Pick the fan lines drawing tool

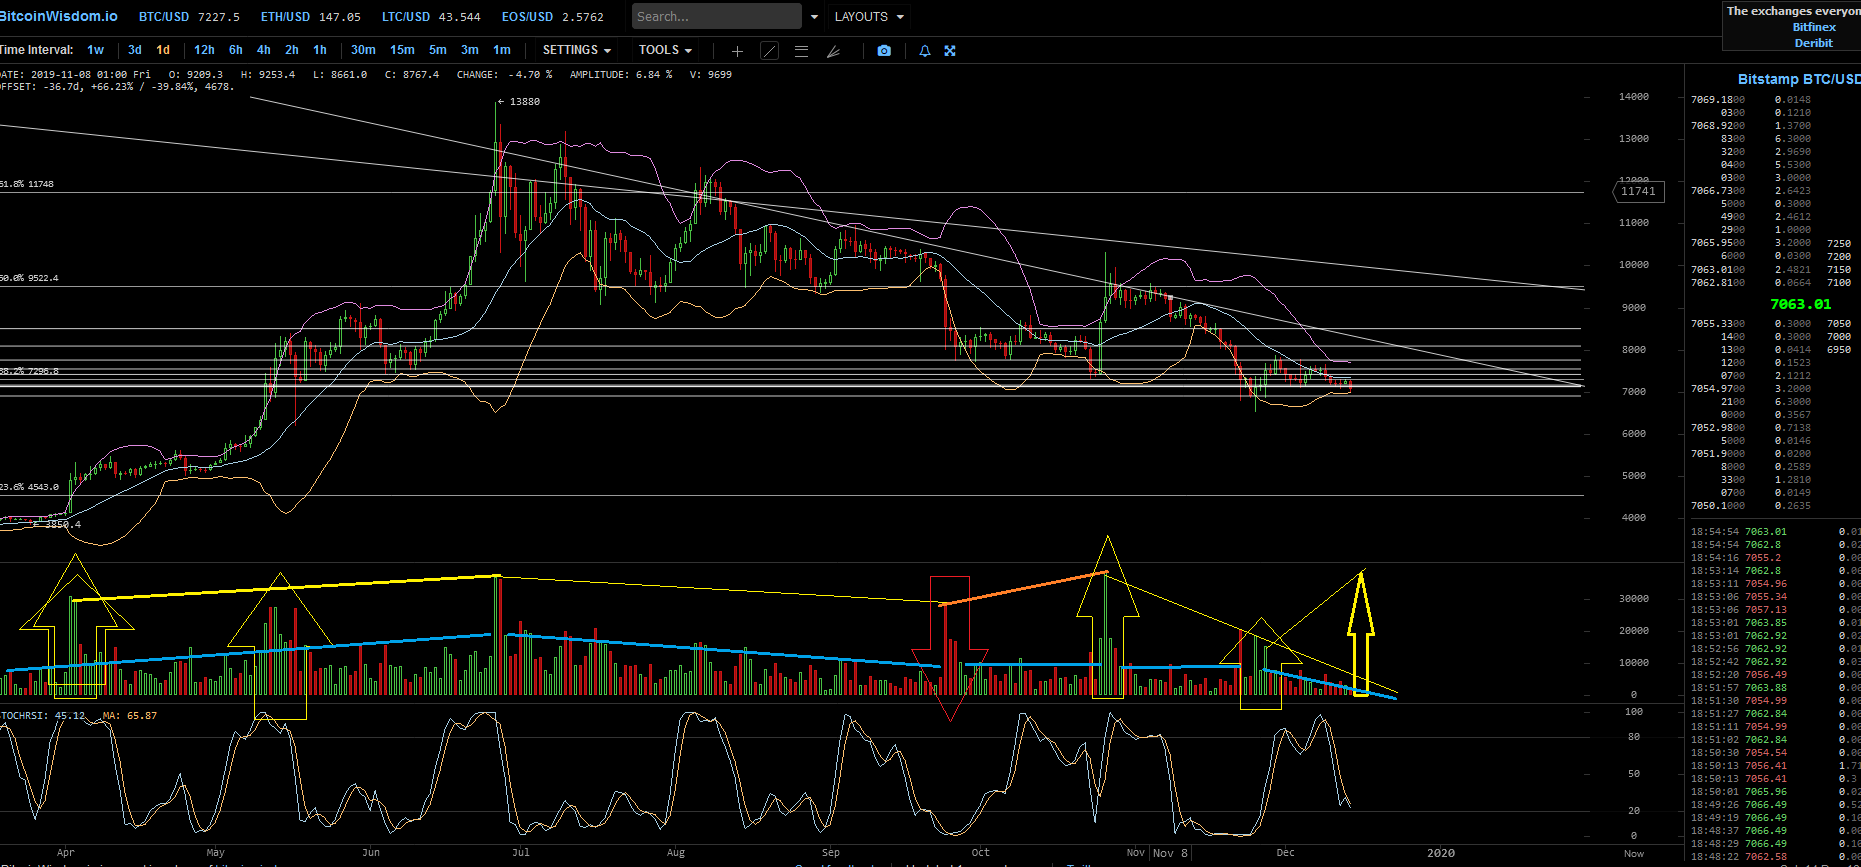tap(833, 51)
